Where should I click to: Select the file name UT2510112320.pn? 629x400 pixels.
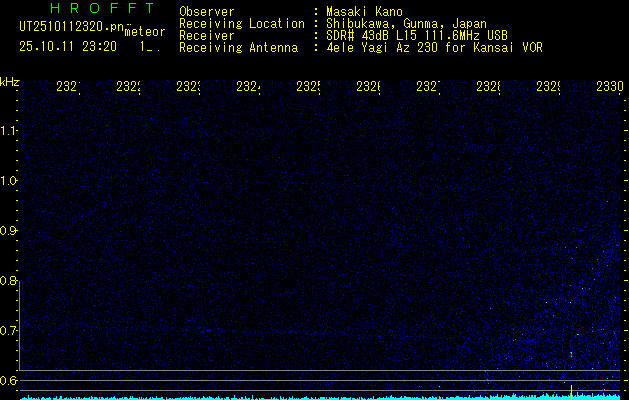(71, 27)
